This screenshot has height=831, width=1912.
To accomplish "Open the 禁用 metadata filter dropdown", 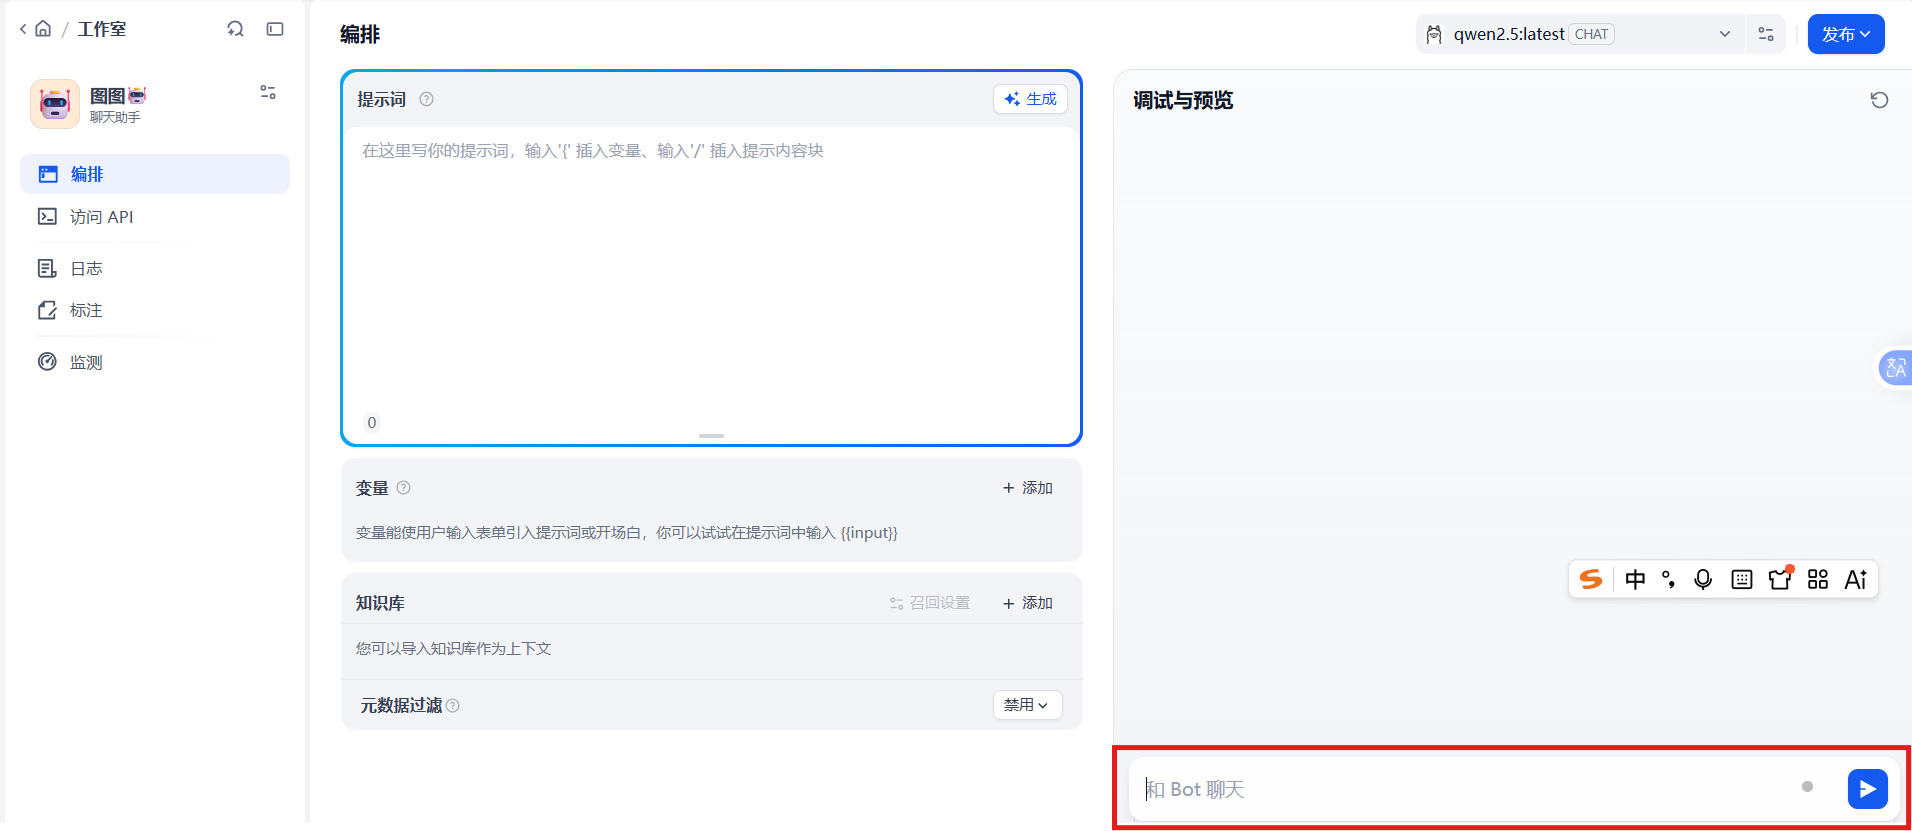I will 1027,705.
